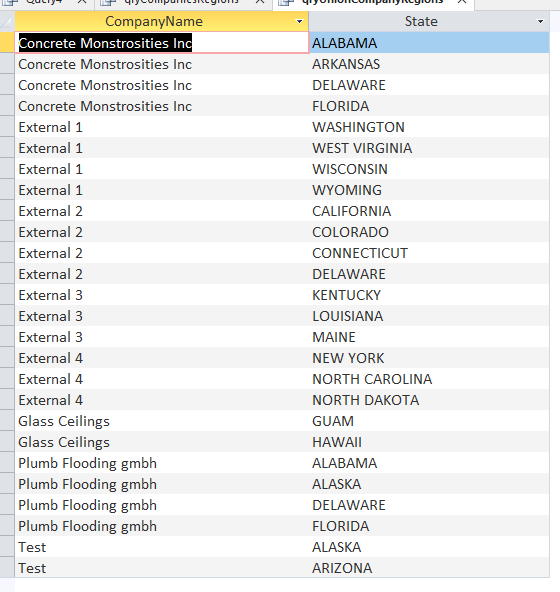Select the row selector for the LOUISIANA record

click(7, 316)
